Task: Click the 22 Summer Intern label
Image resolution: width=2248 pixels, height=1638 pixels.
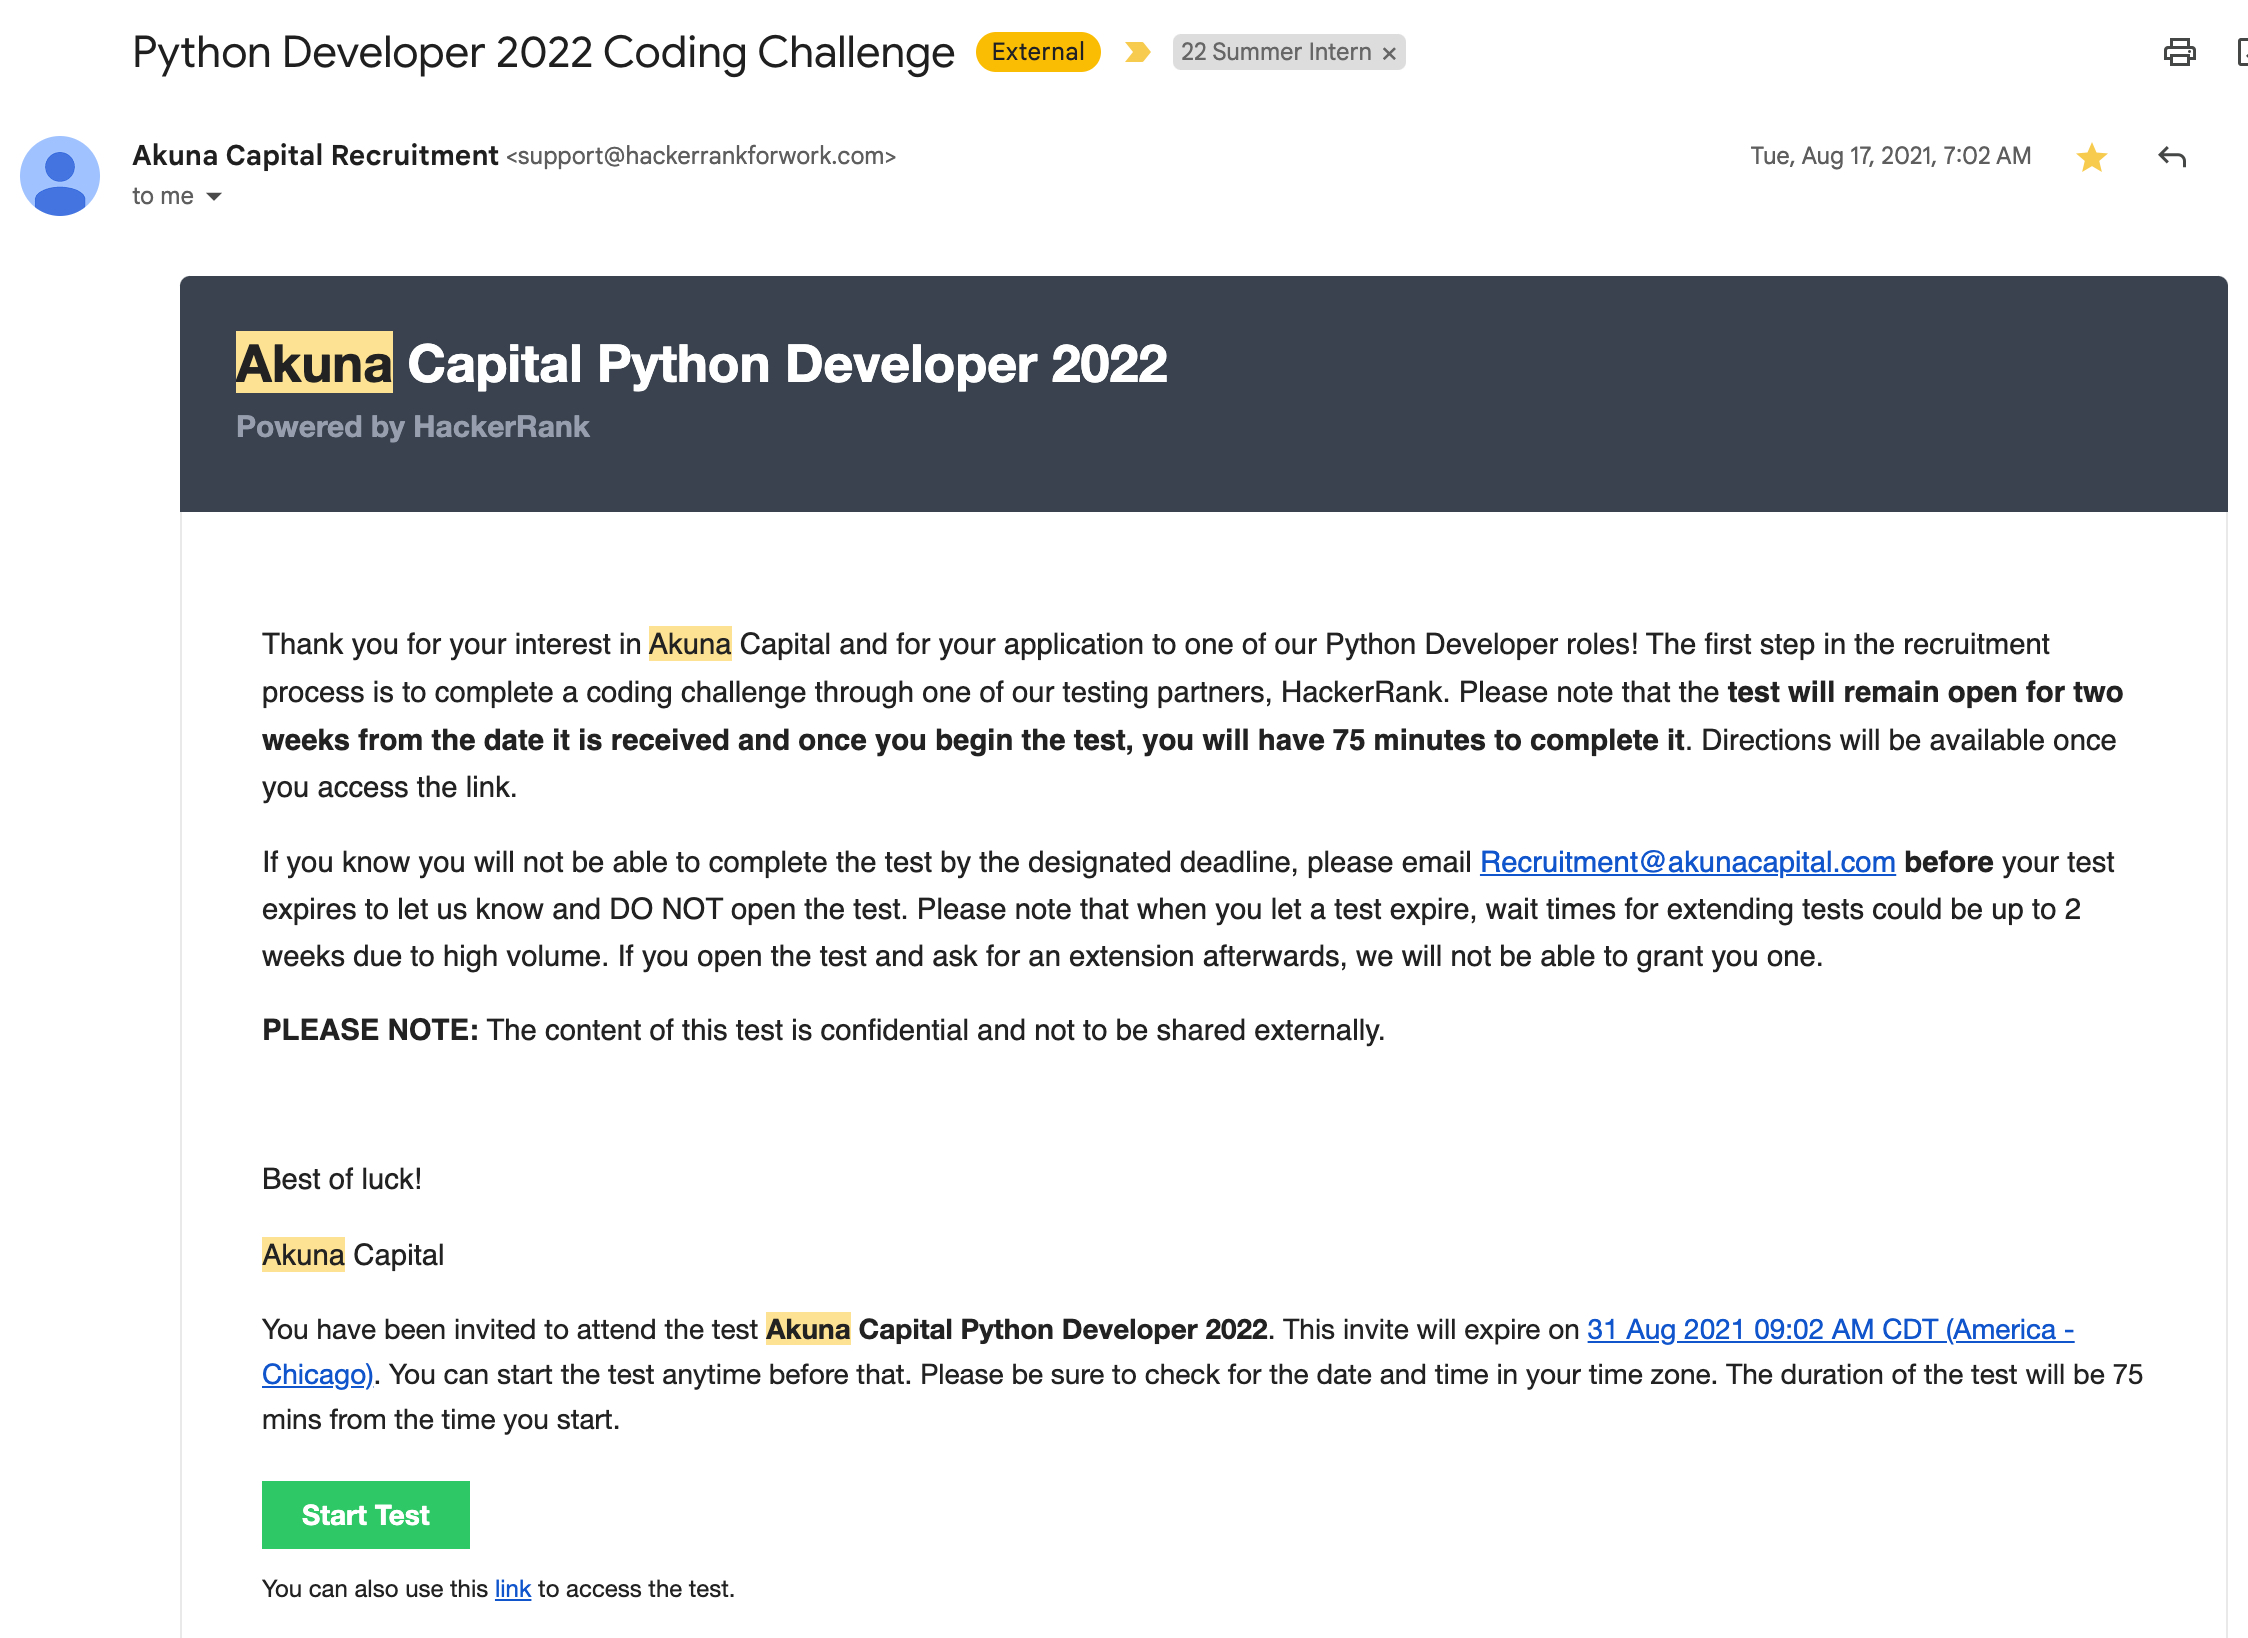Action: (1275, 52)
